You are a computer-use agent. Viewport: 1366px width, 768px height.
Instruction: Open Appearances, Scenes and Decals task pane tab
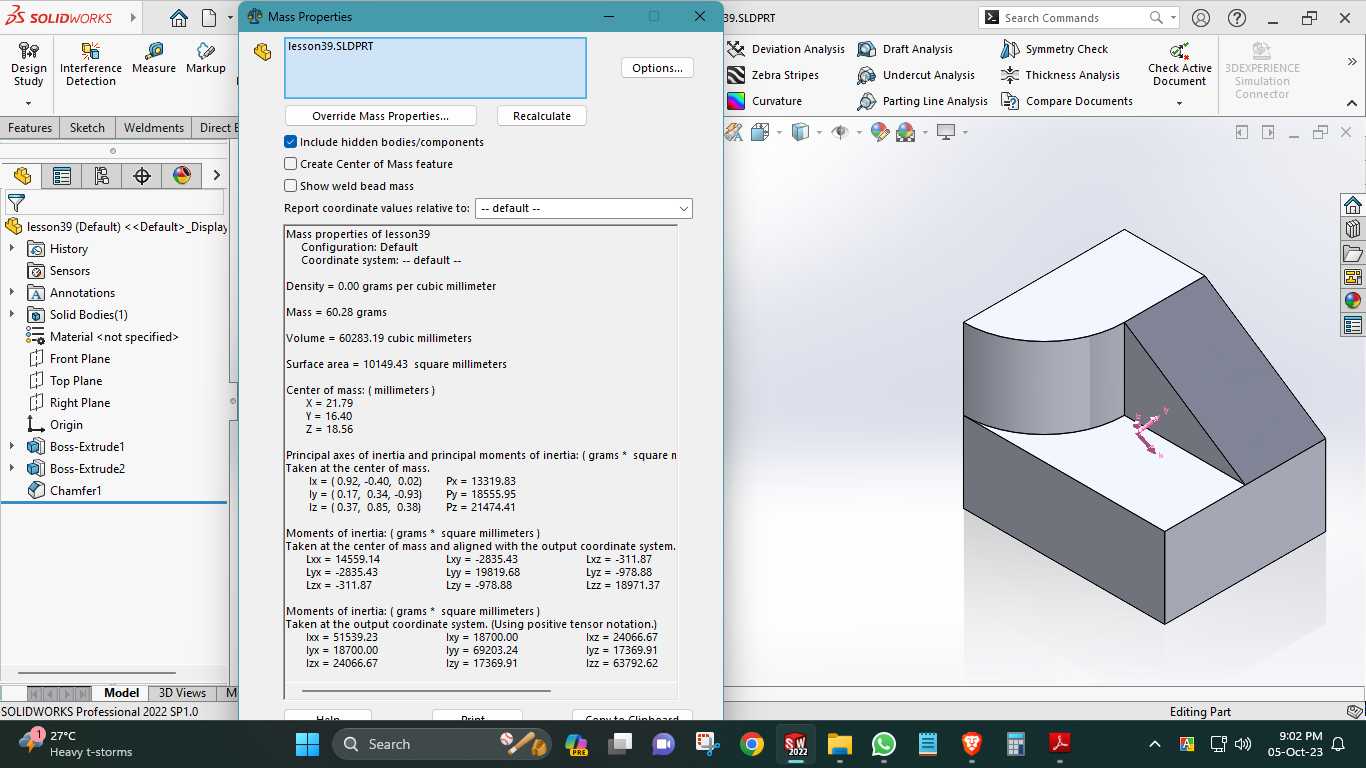click(x=1353, y=301)
